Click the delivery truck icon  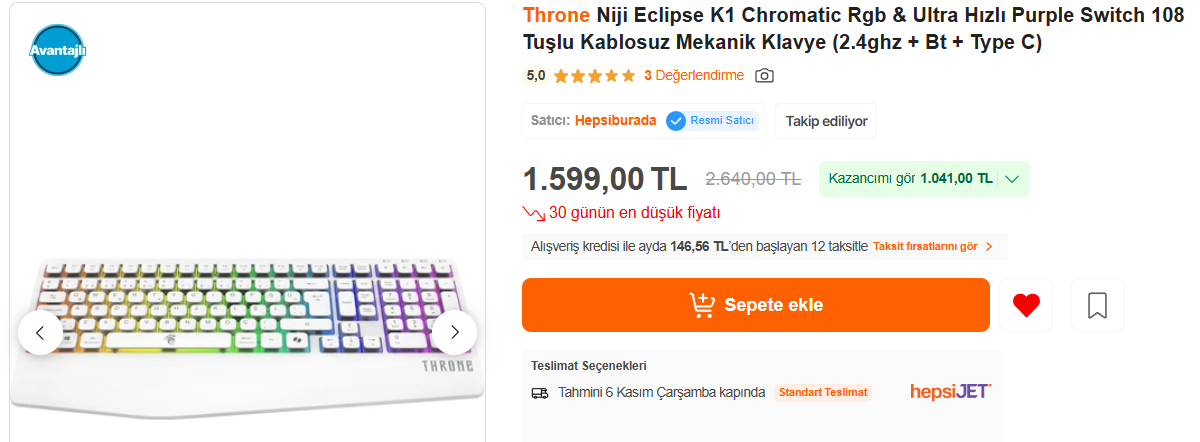(x=540, y=393)
